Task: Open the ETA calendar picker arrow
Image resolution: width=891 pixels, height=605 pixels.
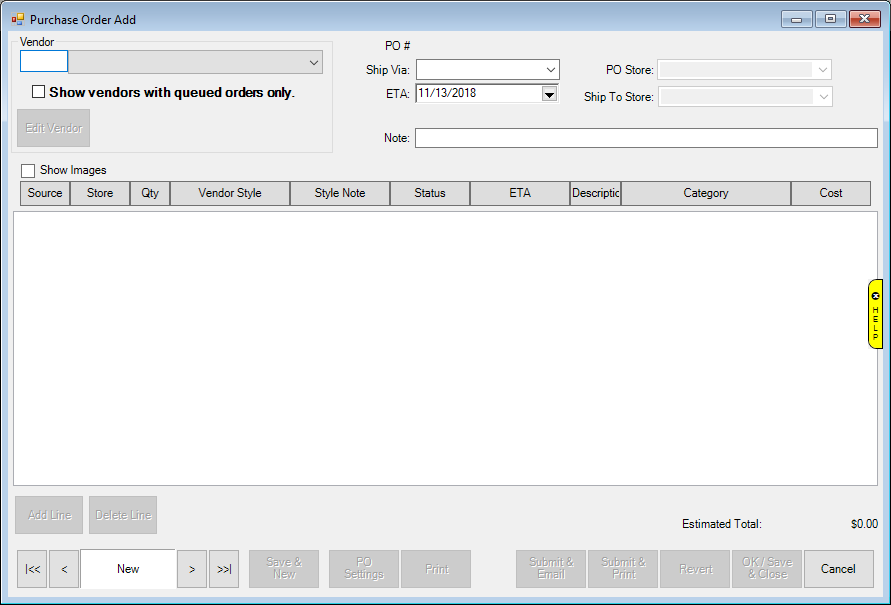Action: pyautogui.click(x=549, y=94)
